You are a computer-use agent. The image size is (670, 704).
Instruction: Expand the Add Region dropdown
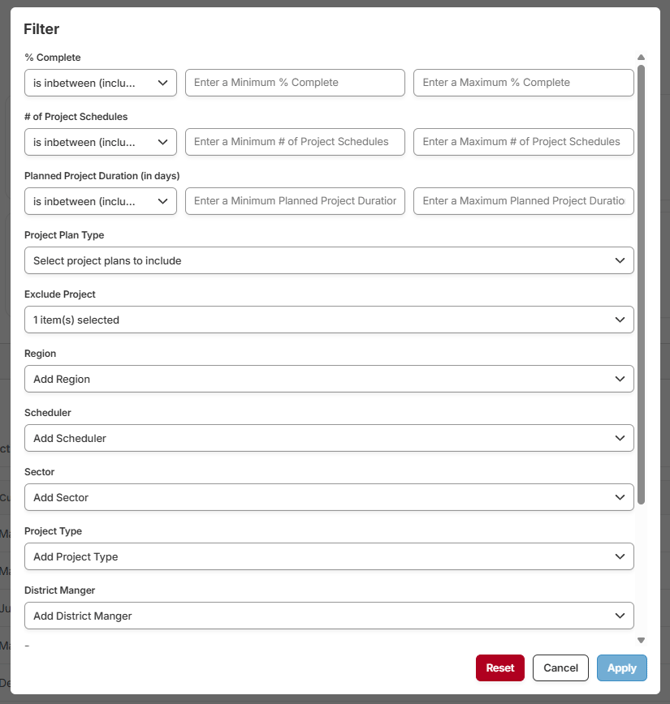point(328,379)
